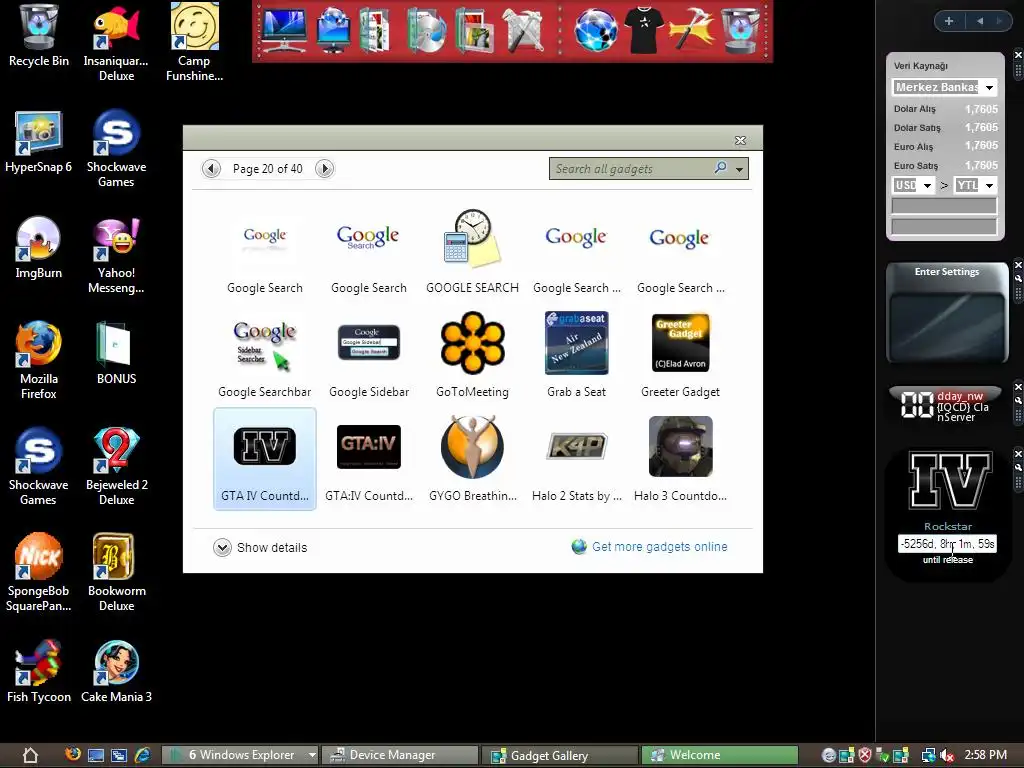Open Camp Funshine desktop shortcut
The width and height of the screenshot is (1024, 768).
click(194, 42)
